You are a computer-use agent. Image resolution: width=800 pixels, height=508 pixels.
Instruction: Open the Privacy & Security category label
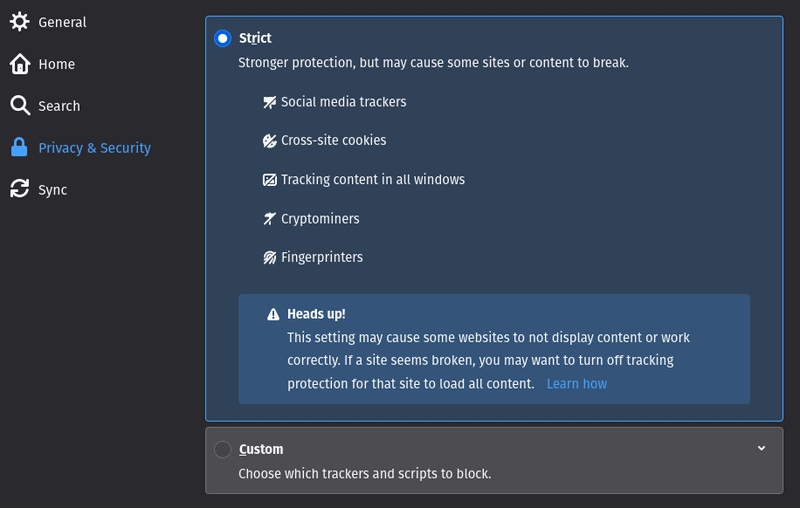pyautogui.click(x=94, y=148)
